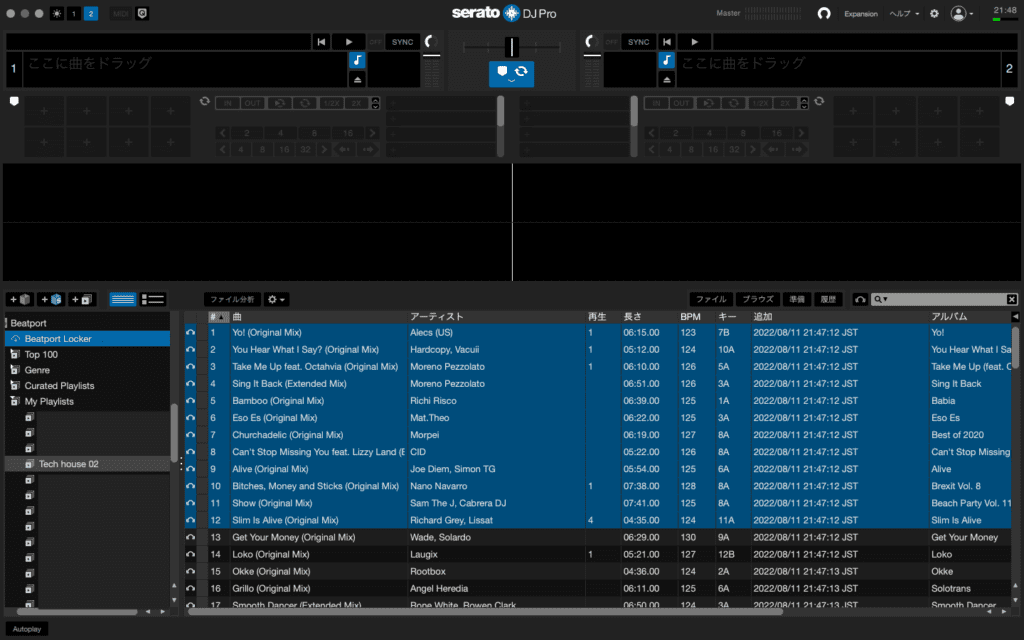This screenshot has height=640, width=1024.
Task: Play deck 2 track
Action: tap(694, 42)
